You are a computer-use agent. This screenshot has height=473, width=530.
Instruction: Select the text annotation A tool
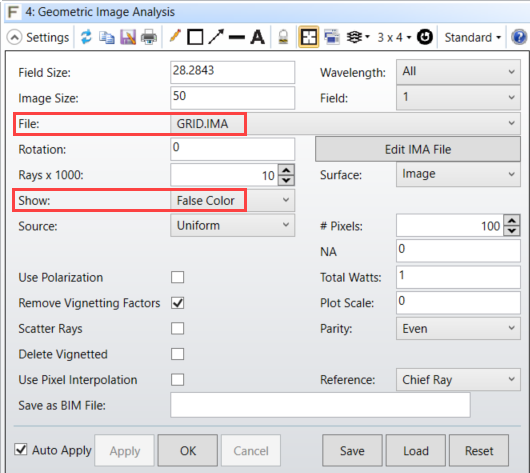258,37
